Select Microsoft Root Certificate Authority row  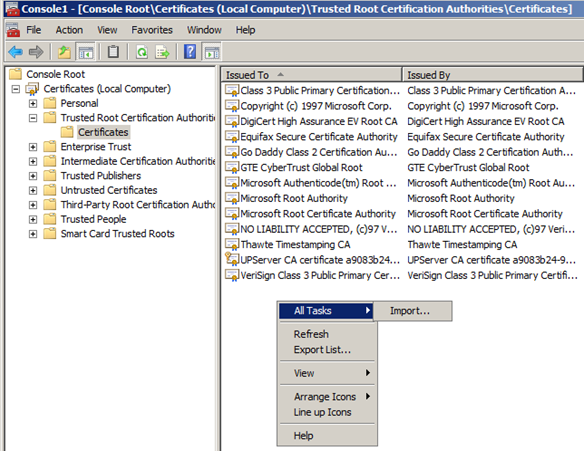(x=318, y=214)
